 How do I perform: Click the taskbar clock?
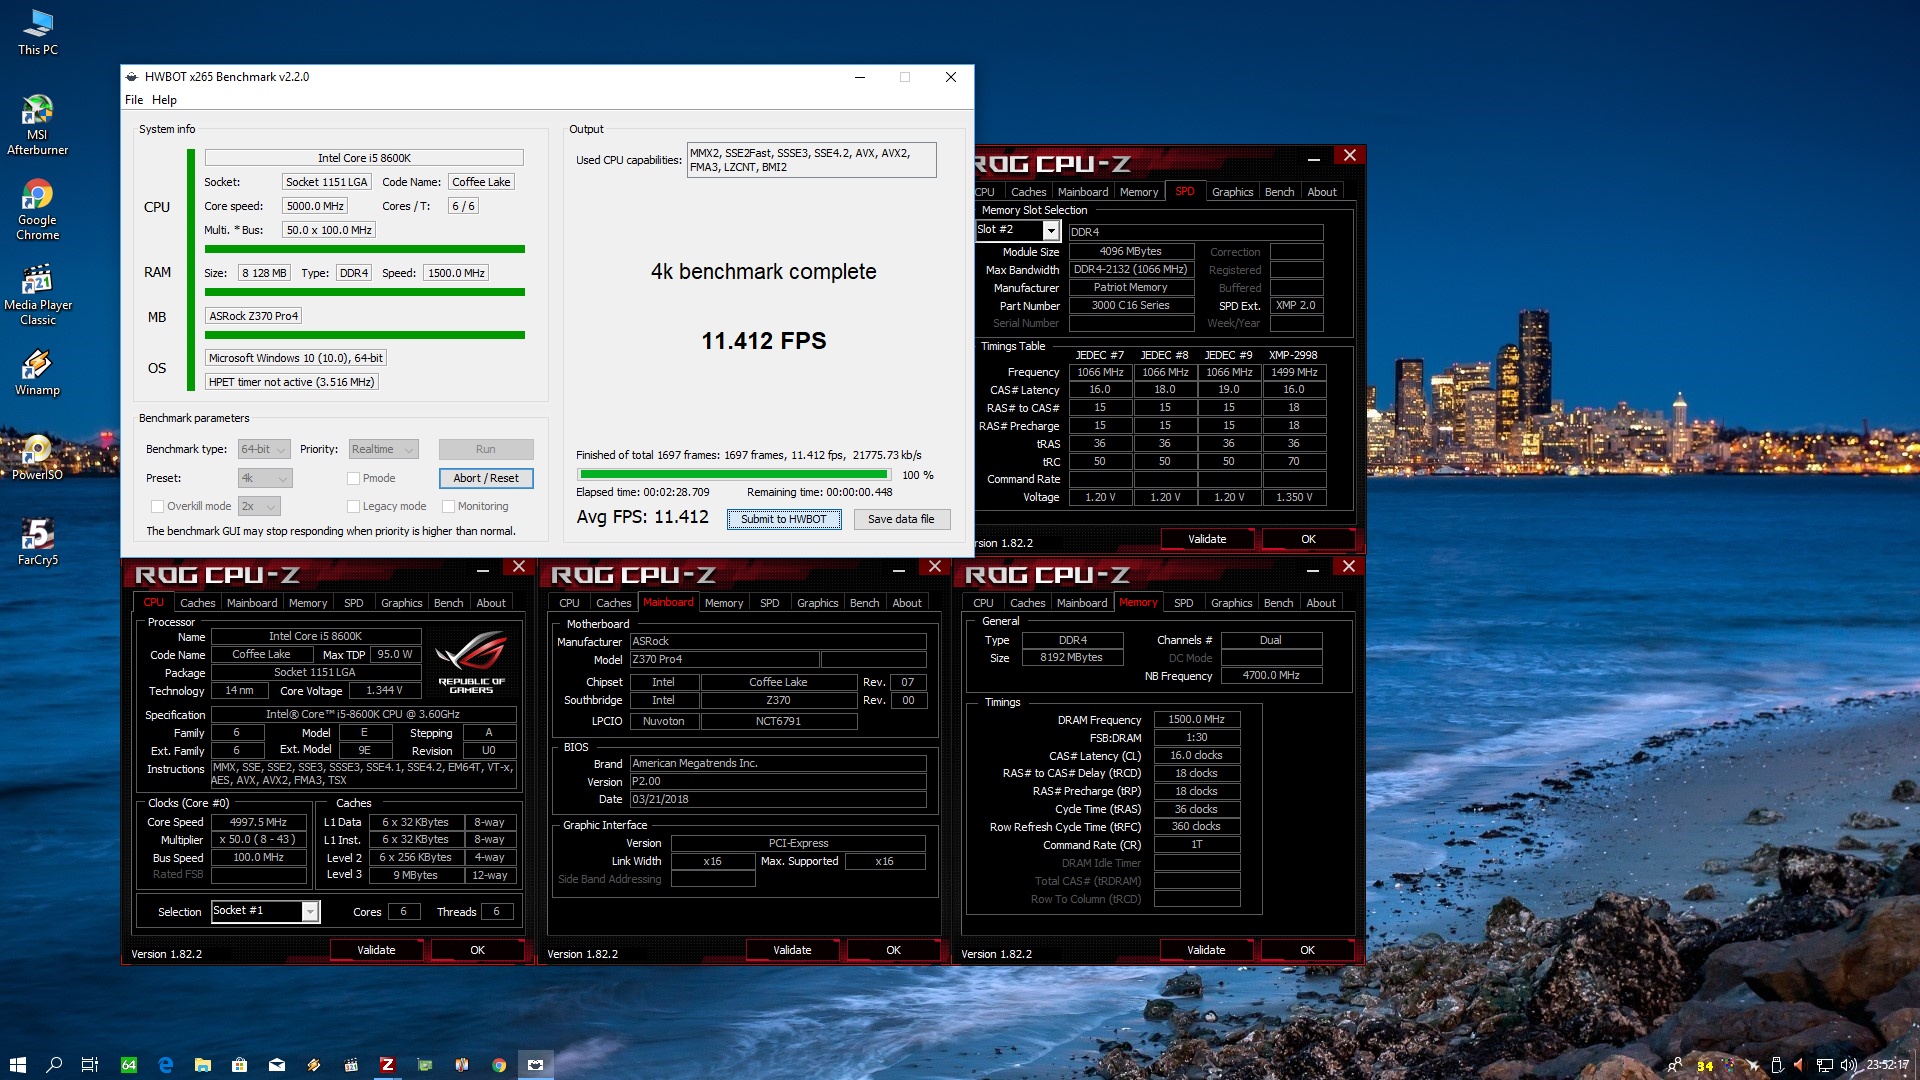pos(1888,1065)
